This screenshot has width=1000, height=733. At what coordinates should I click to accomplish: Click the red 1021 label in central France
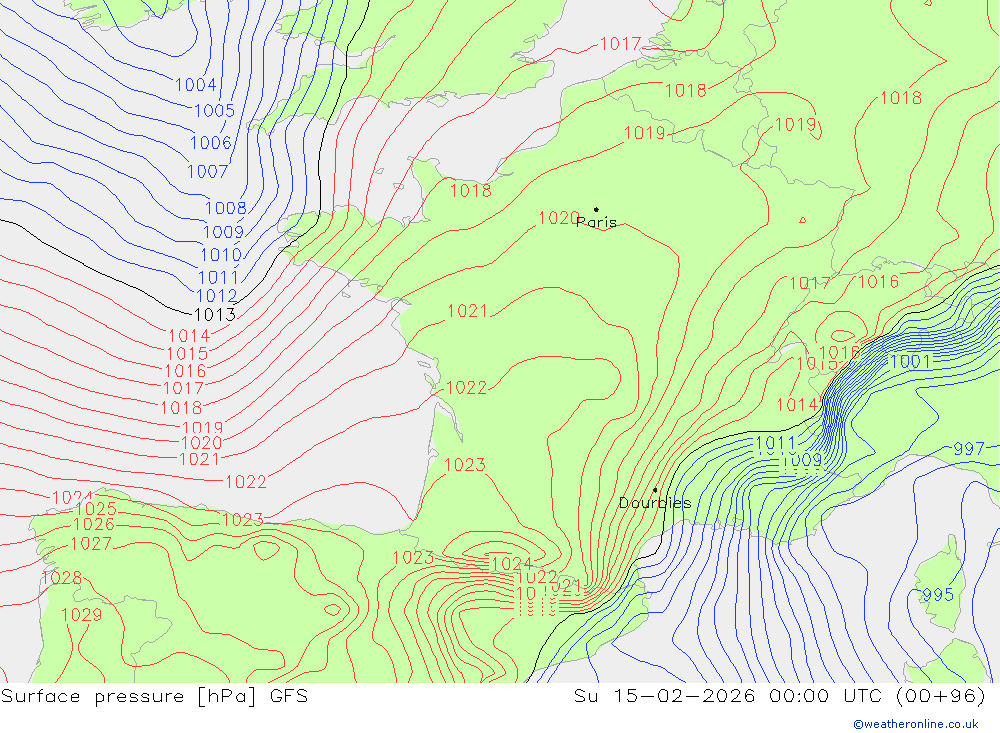[467, 311]
